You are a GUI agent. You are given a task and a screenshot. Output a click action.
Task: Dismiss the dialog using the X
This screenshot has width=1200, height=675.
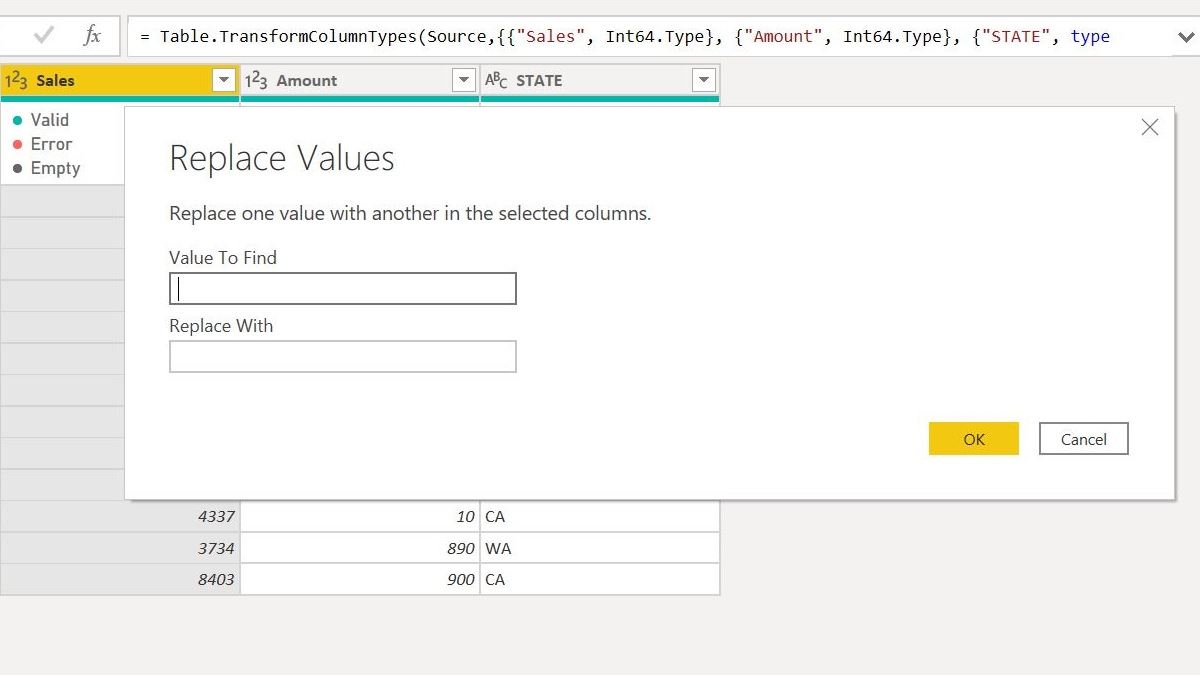1149,127
